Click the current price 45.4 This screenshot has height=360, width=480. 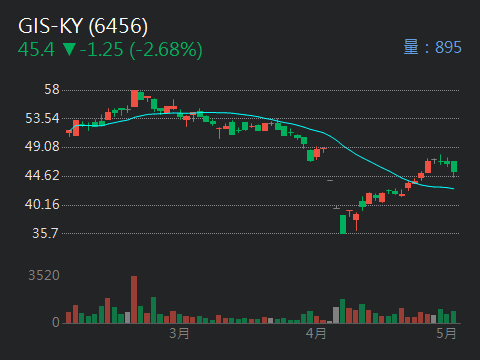(36, 50)
